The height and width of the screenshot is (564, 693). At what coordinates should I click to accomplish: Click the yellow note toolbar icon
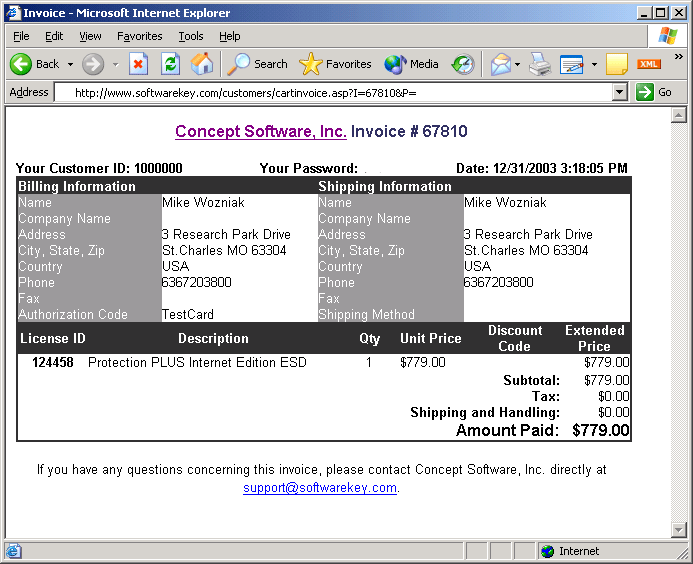[x=617, y=65]
